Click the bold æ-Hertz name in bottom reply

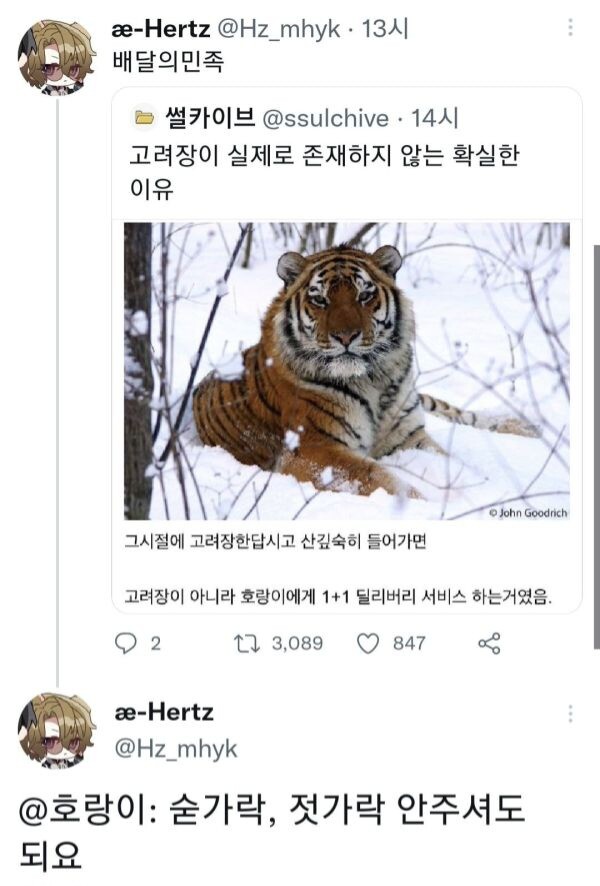165,713
